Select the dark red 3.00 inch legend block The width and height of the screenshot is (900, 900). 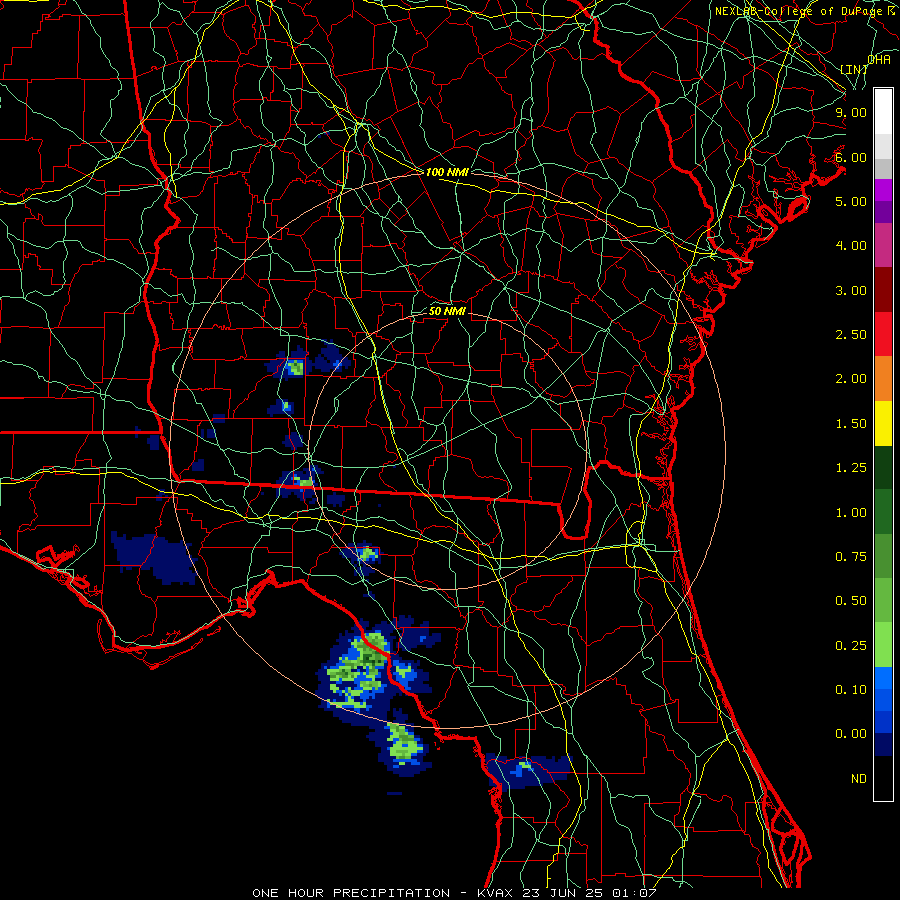click(883, 290)
